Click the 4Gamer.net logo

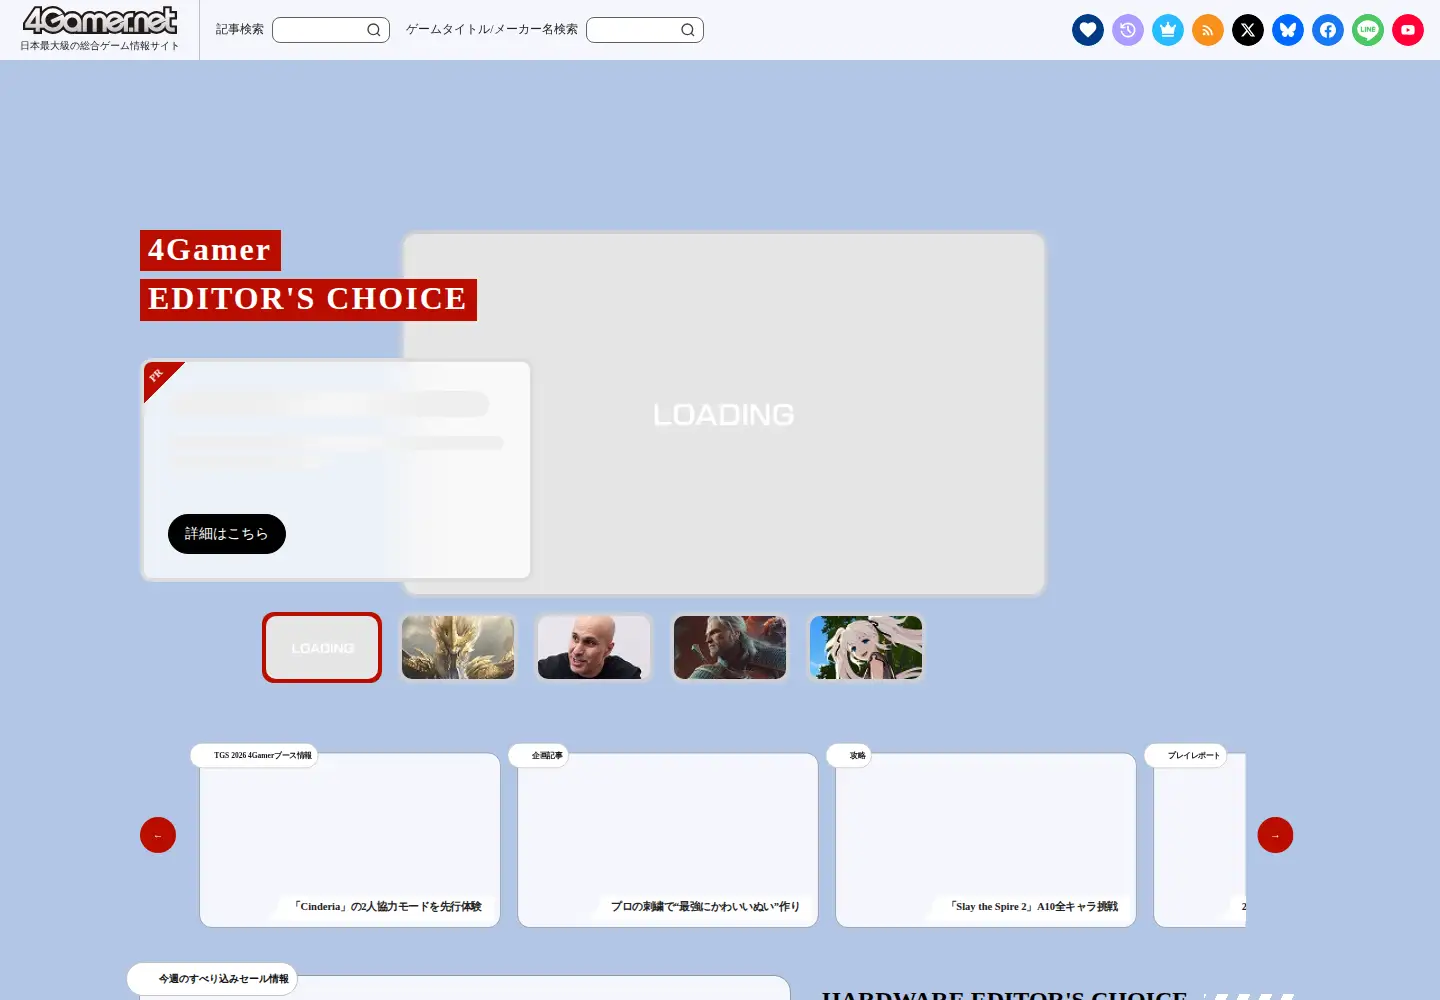coord(100,21)
